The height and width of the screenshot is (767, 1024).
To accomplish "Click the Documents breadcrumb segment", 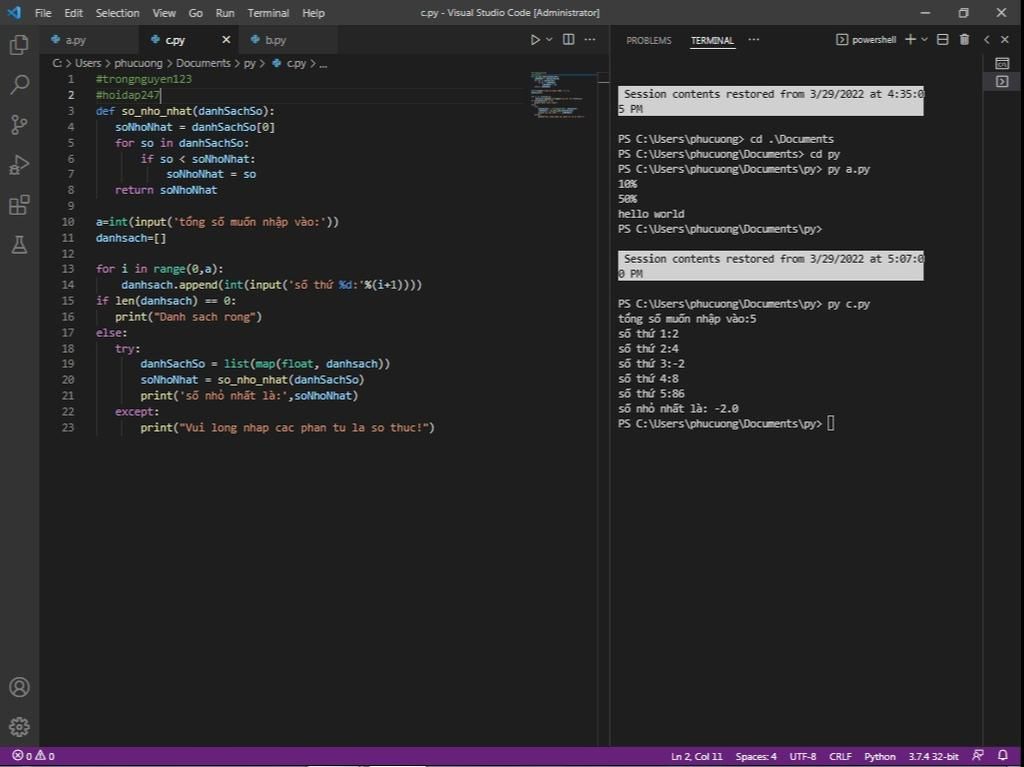I will (x=203, y=63).
